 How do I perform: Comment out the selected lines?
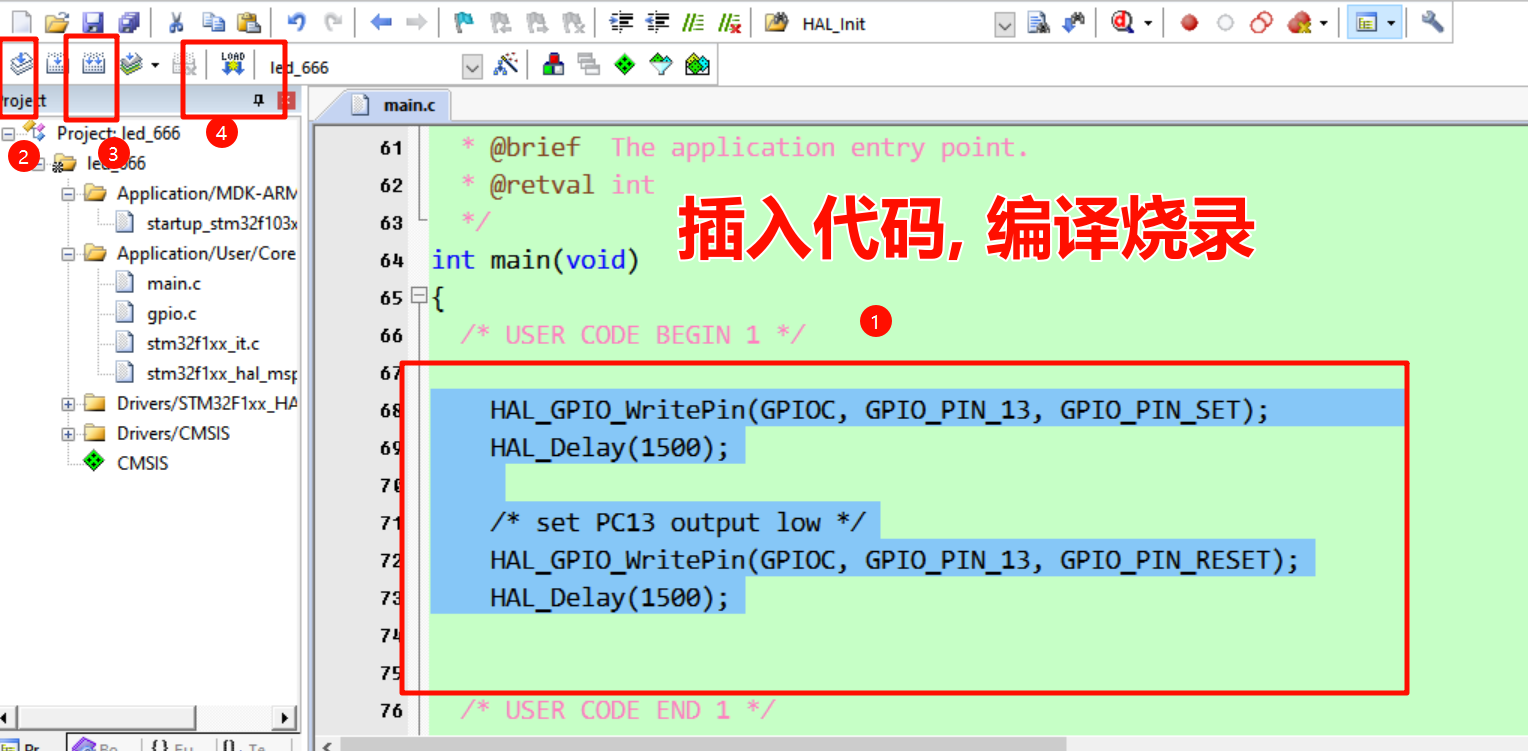[693, 23]
